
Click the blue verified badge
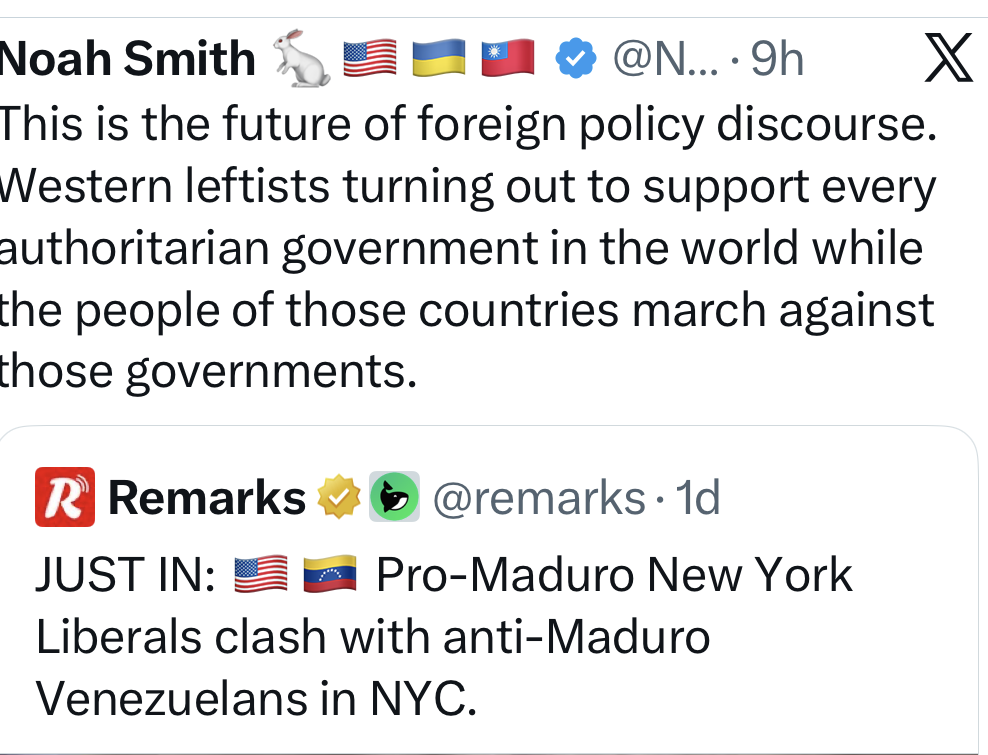(575, 60)
